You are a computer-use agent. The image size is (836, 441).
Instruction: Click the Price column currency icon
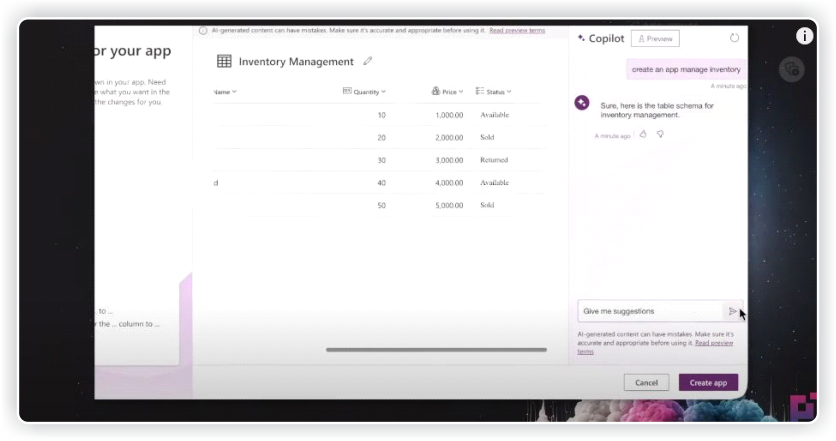(x=436, y=91)
